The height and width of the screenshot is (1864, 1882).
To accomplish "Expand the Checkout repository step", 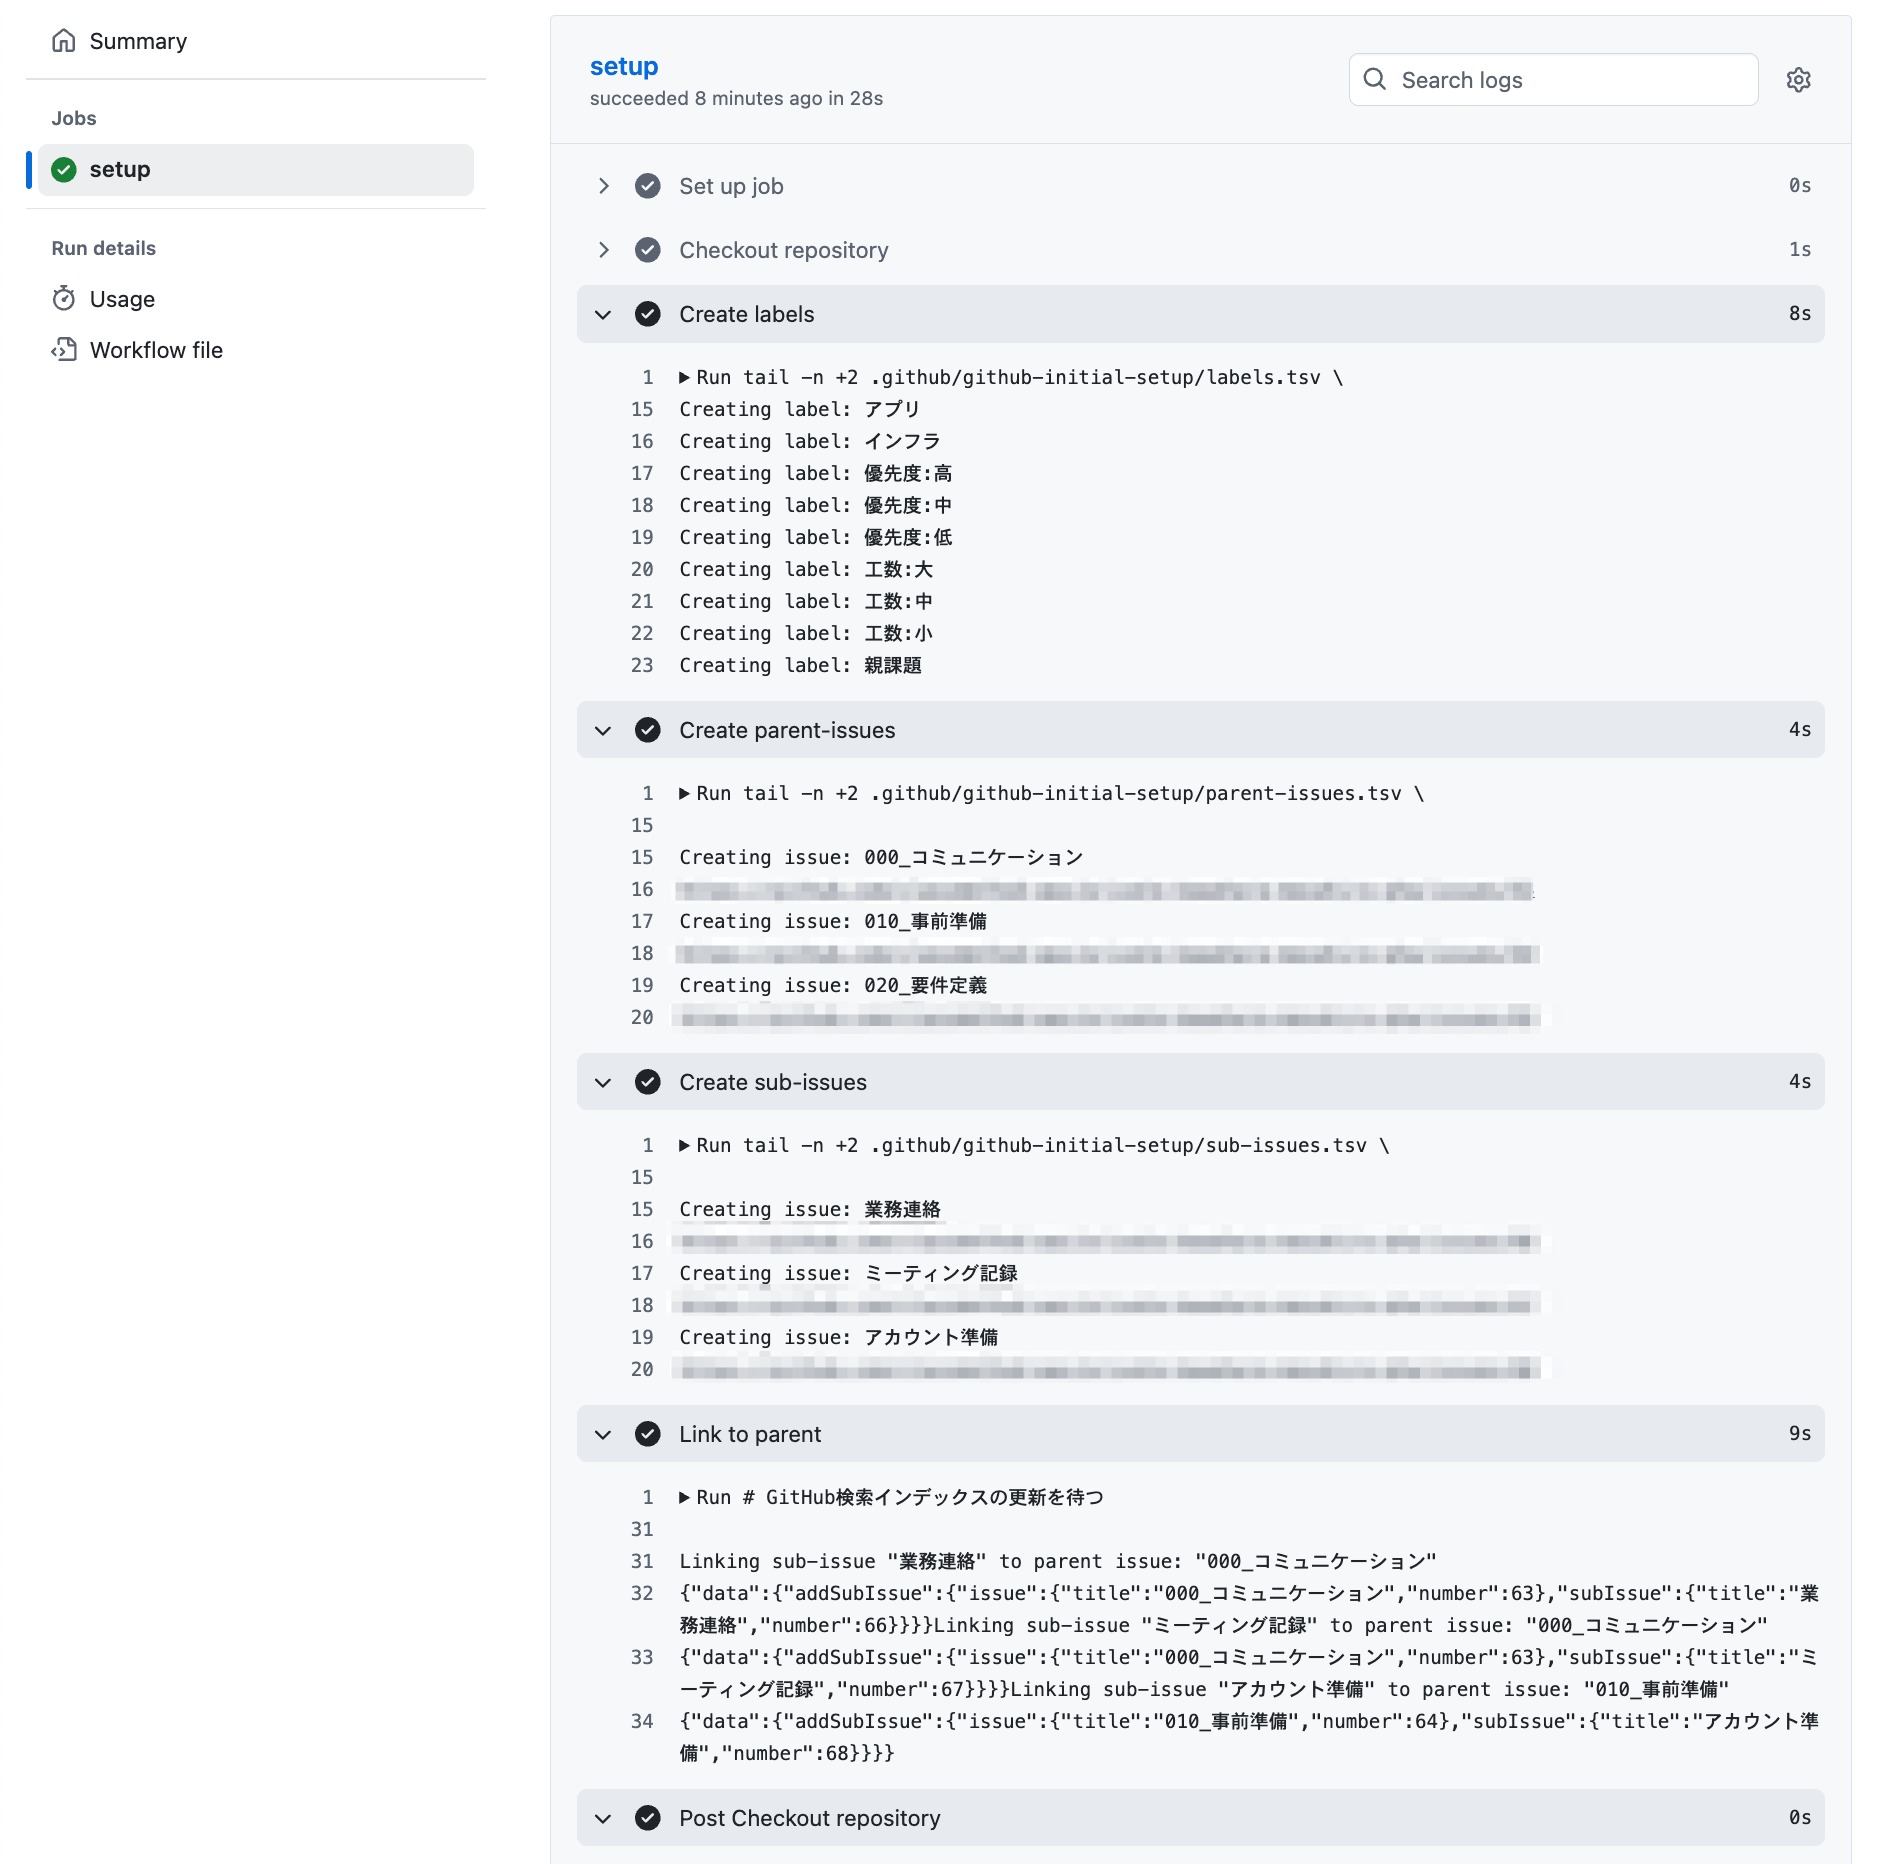I will click(603, 250).
